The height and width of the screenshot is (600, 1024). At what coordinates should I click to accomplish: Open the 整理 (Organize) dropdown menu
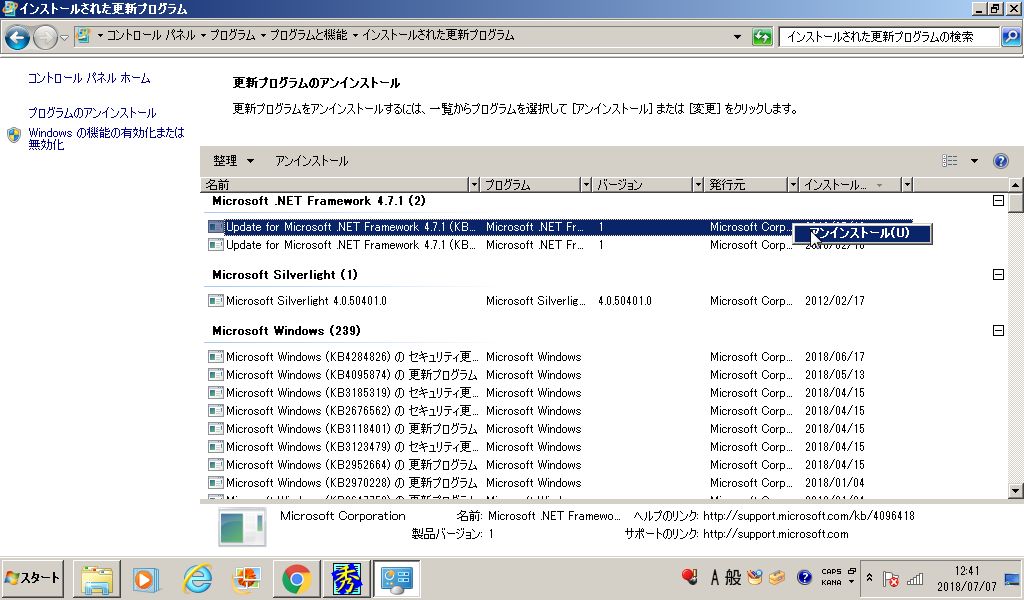tap(233, 161)
